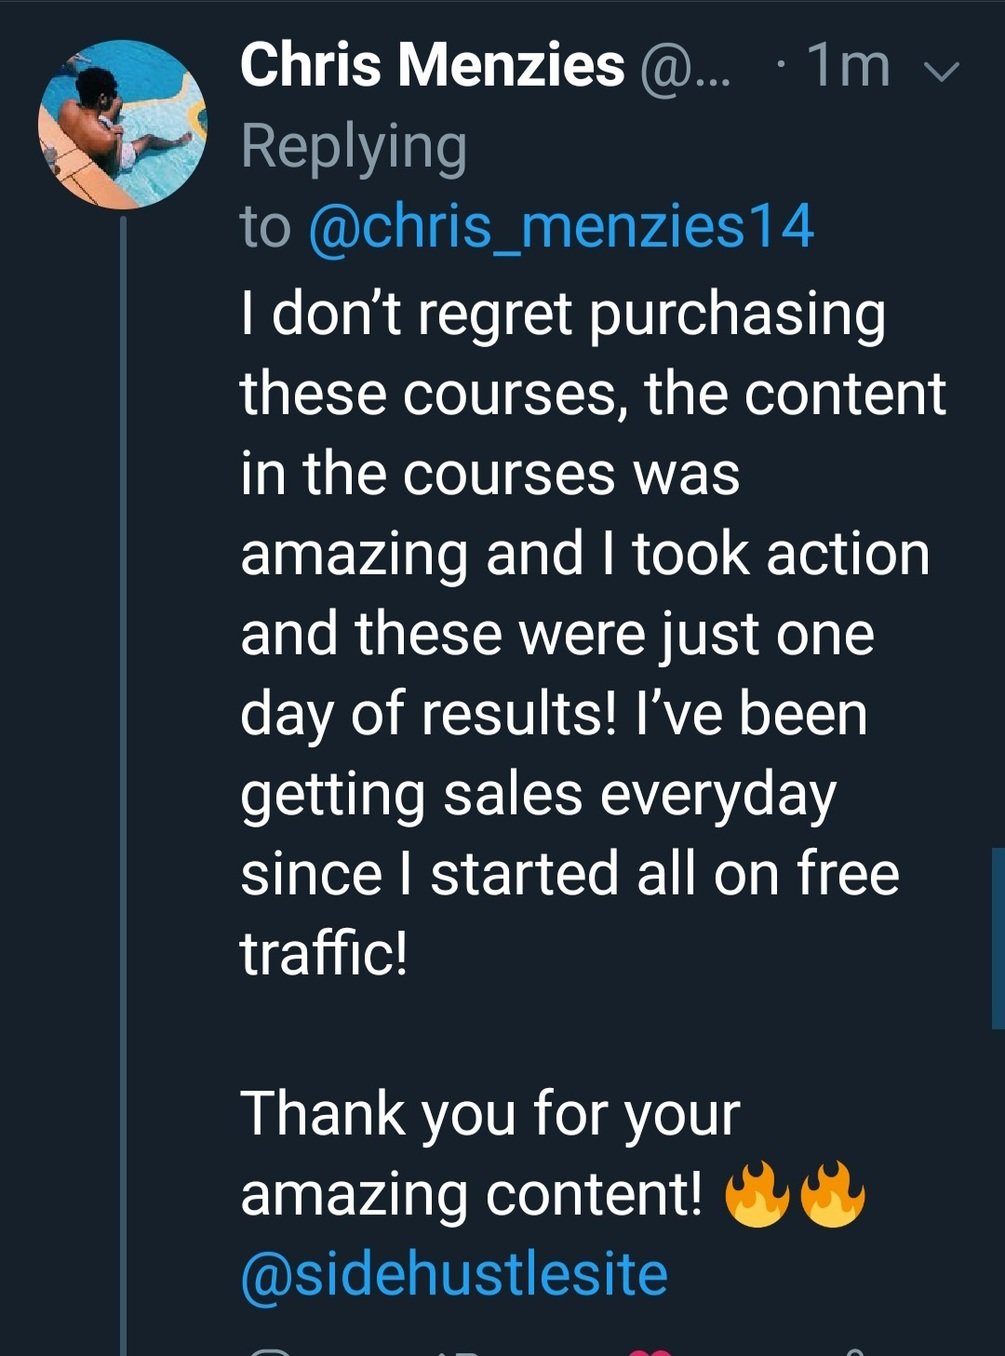Click the reply speech-bubble icon
This screenshot has height=1356, width=1005.
(268, 1352)
